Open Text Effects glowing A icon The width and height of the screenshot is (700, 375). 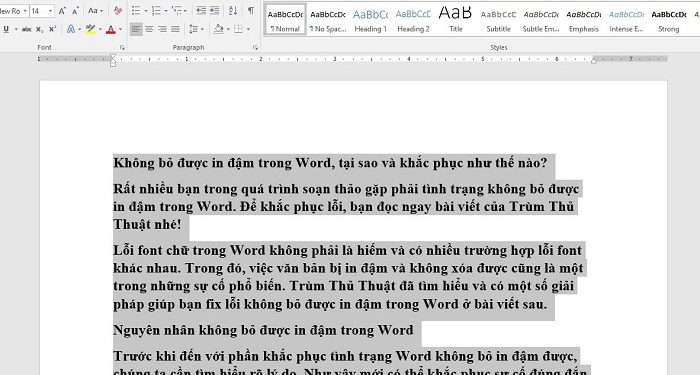tap(71, 29)
